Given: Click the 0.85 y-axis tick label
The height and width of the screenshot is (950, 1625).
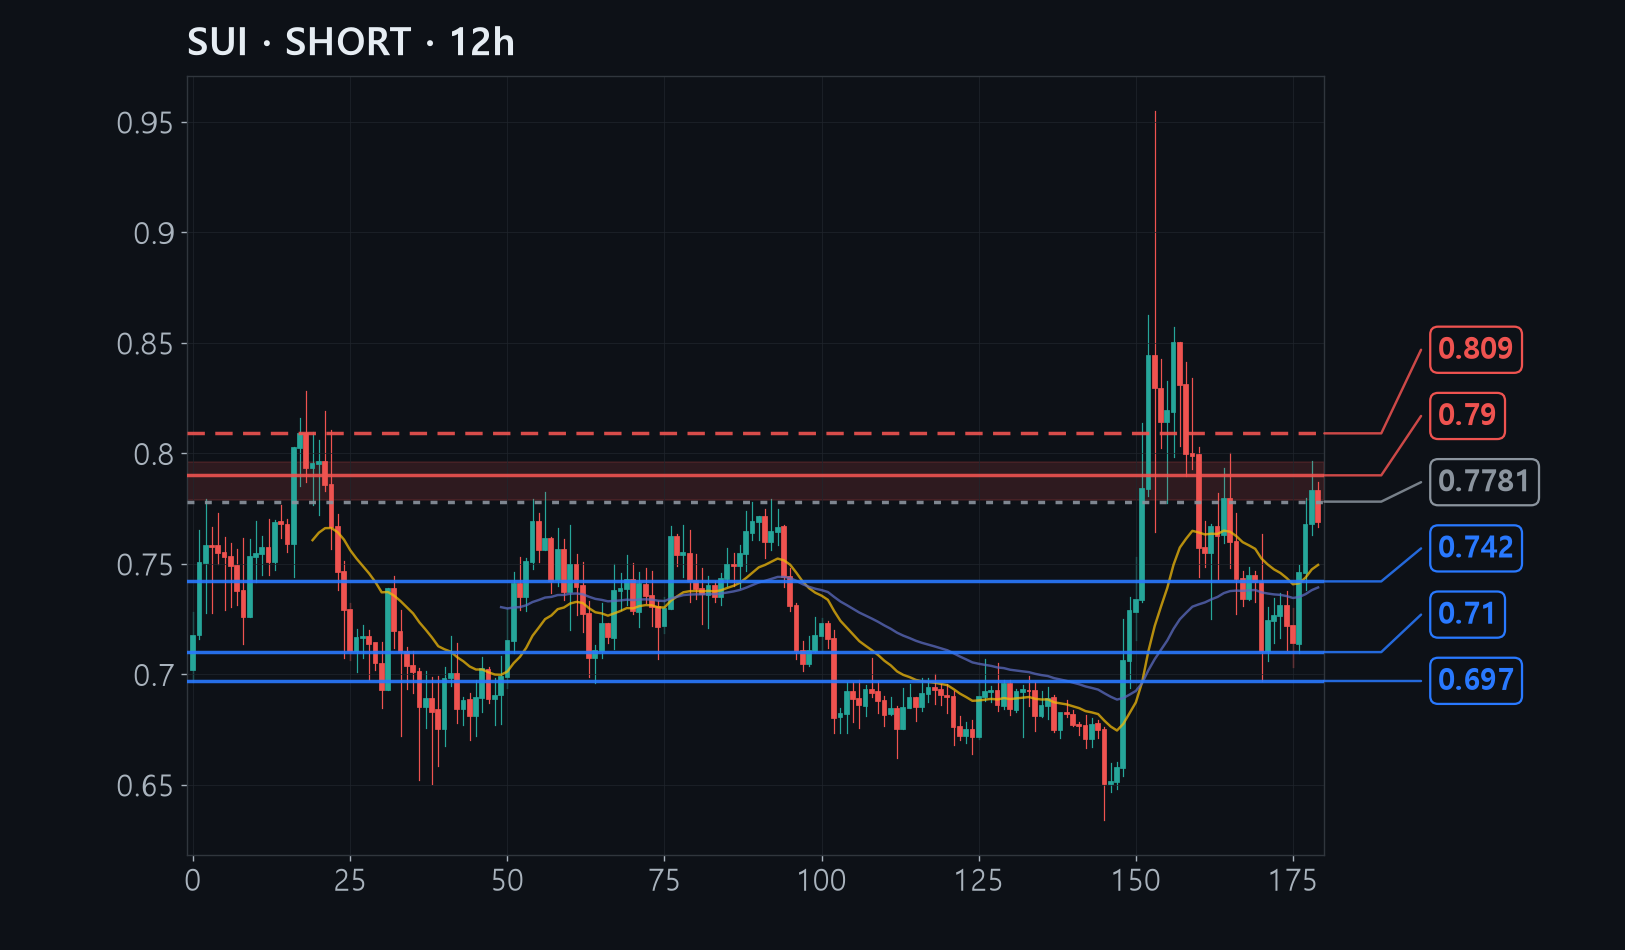Looking at the screenshot, I should pos(145,344).
